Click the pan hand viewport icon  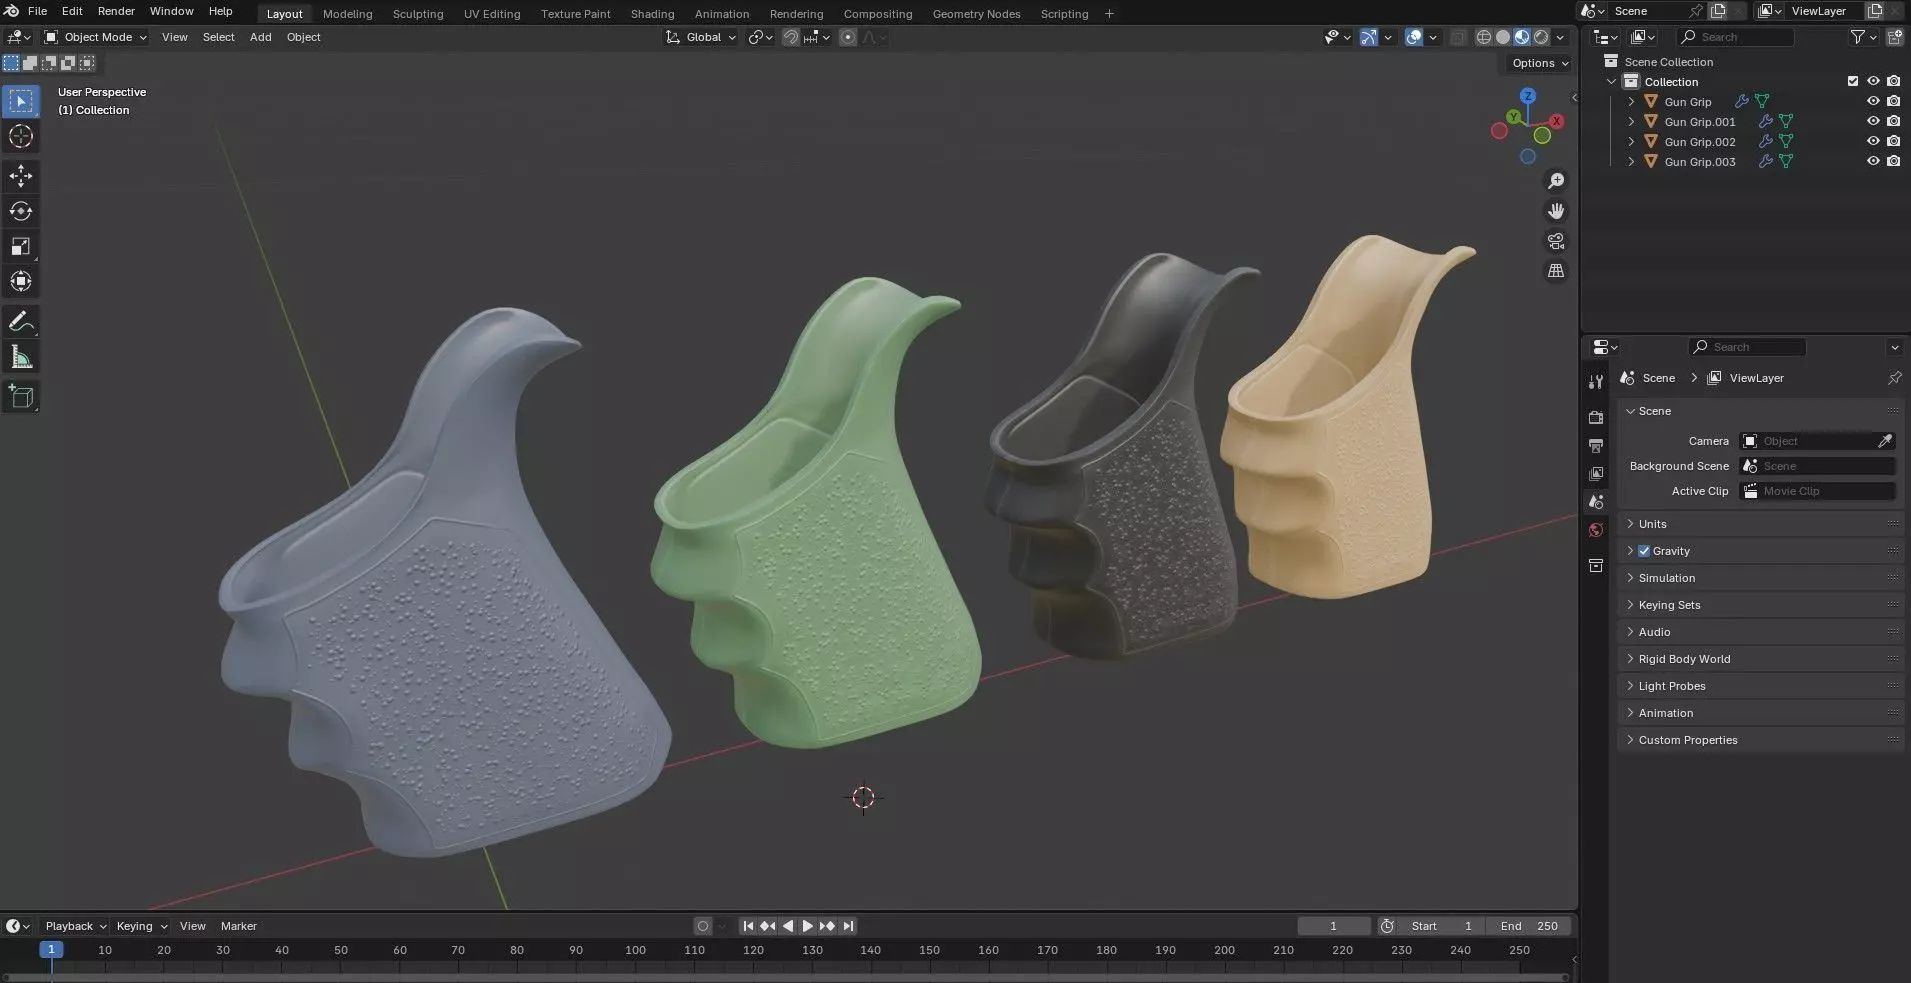[x=1556, y=211]
